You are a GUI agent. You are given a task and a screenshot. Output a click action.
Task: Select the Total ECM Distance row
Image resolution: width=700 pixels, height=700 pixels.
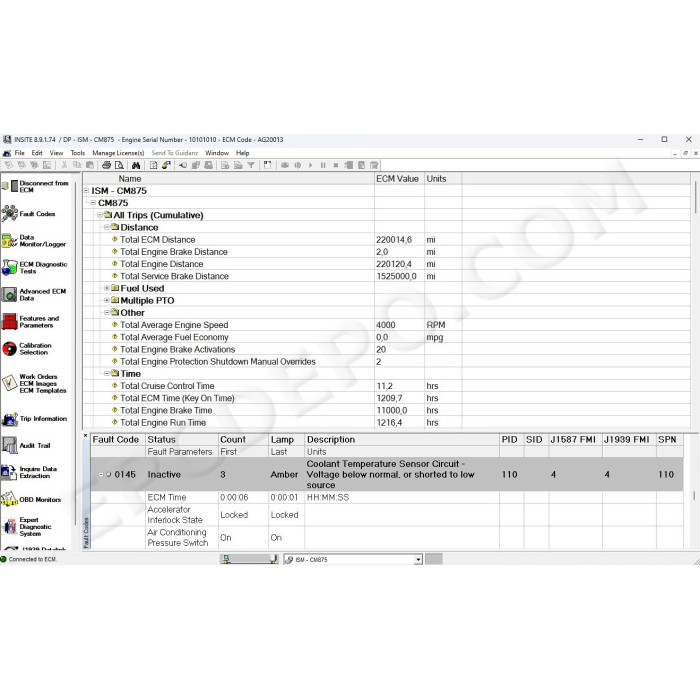[x=387, y=239]
